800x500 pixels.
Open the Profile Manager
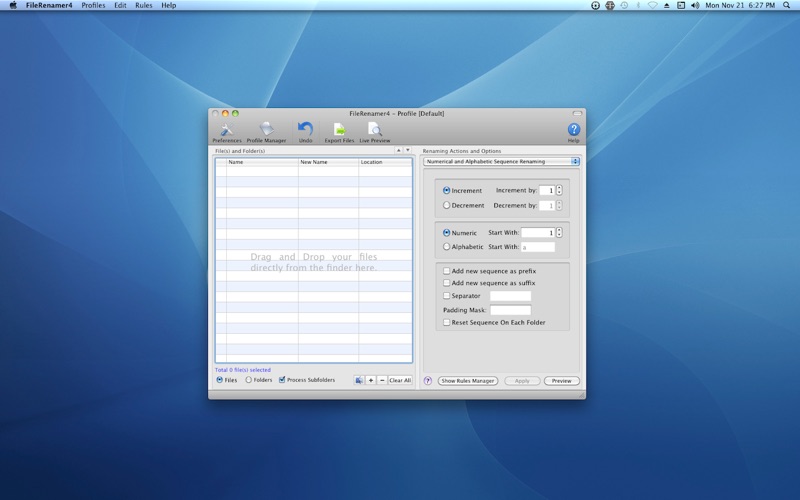point(266,129)
